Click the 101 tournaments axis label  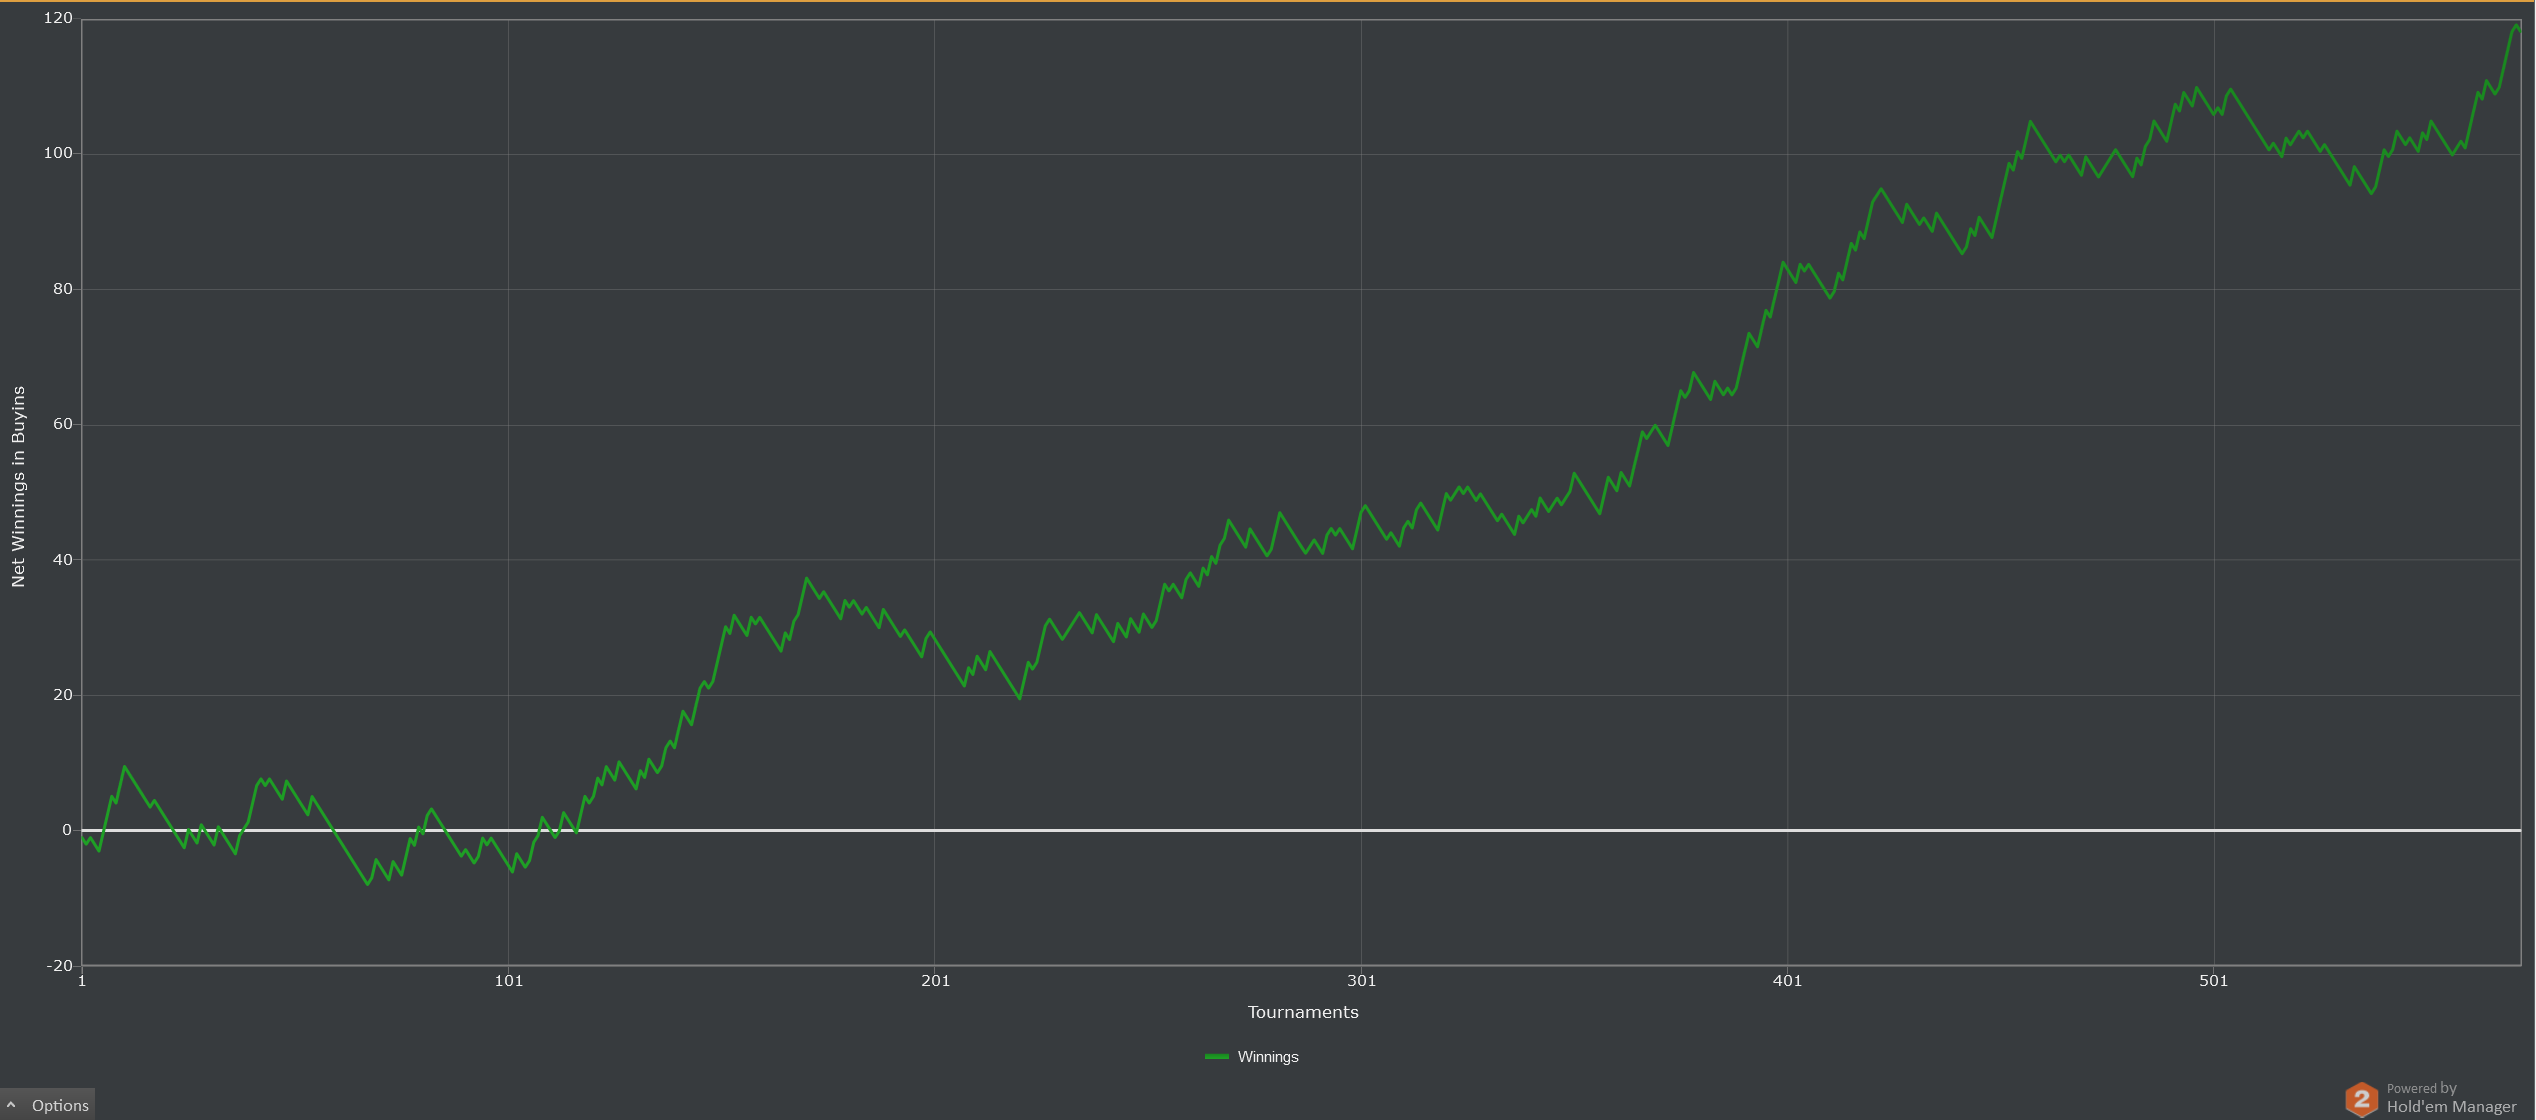coord(509,981)
